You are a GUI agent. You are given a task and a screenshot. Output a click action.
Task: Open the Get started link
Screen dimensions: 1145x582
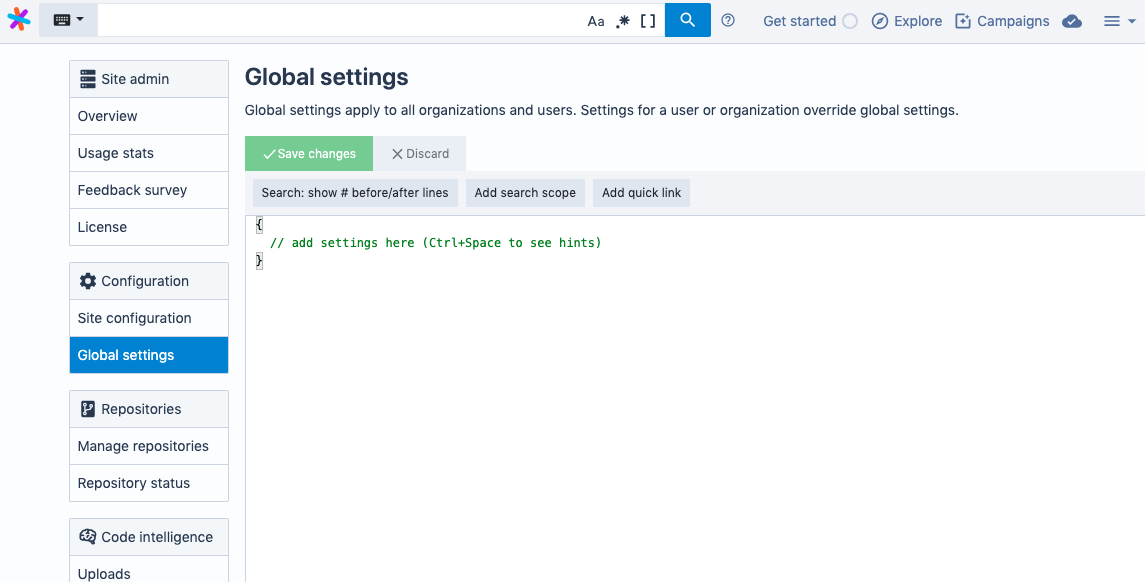pos(800,21)
